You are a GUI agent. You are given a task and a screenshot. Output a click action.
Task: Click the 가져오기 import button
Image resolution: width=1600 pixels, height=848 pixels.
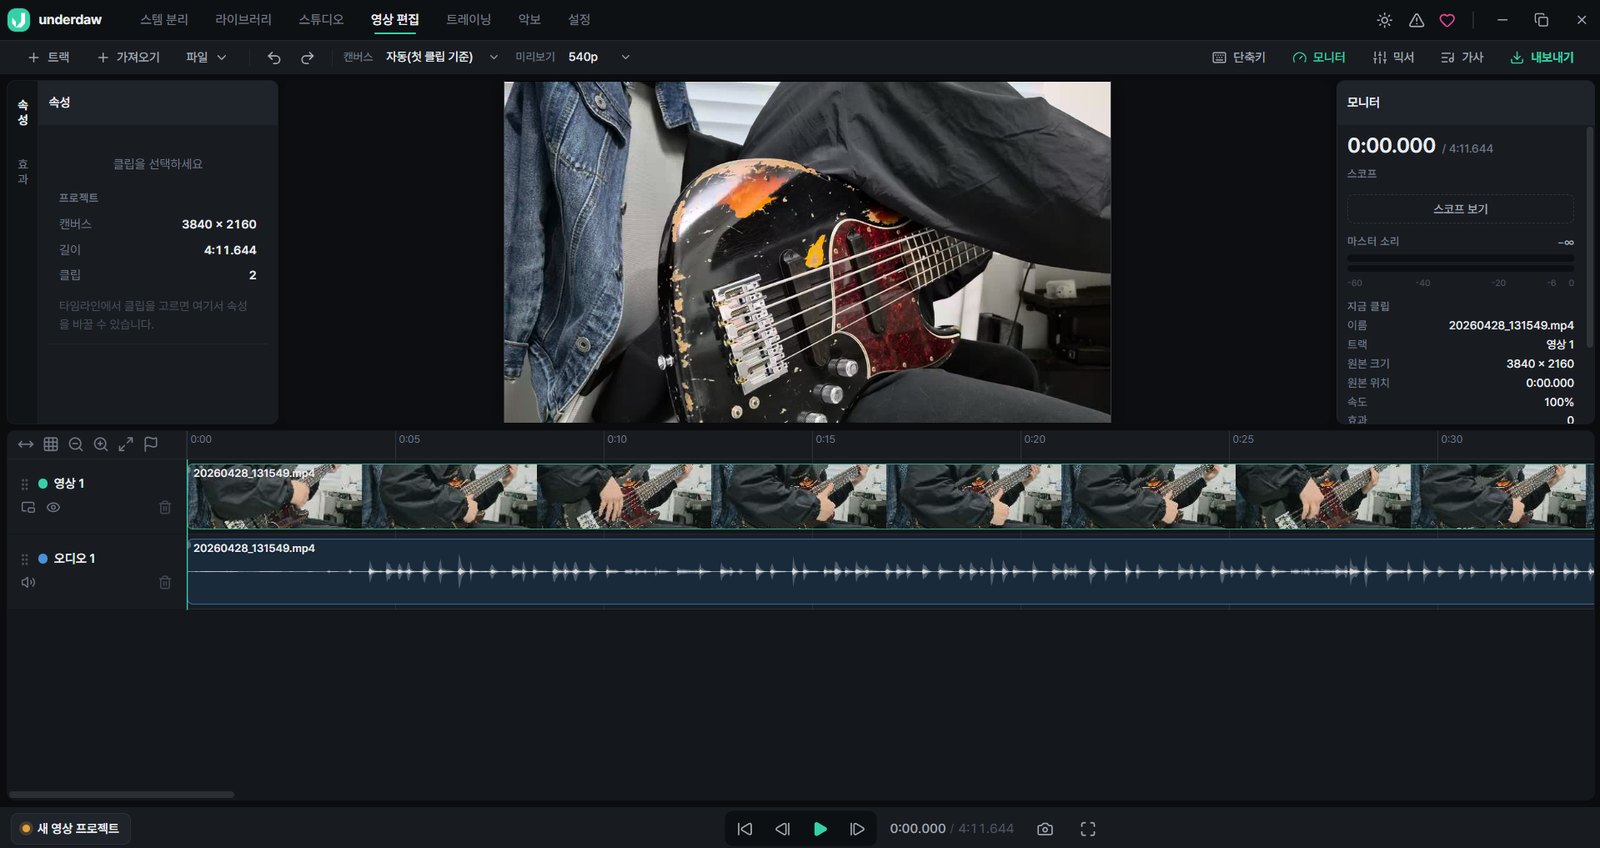click(128, 58)
